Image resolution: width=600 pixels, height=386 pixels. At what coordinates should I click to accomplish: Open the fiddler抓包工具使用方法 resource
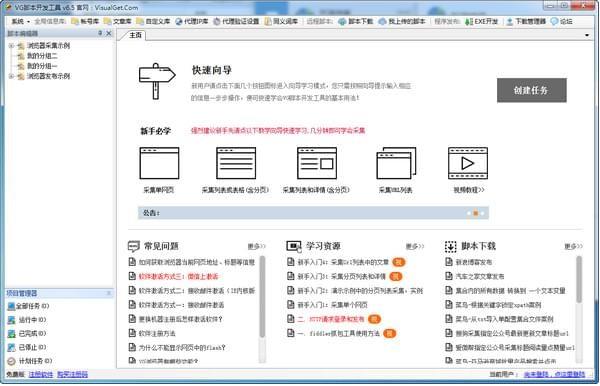point(338,334)
